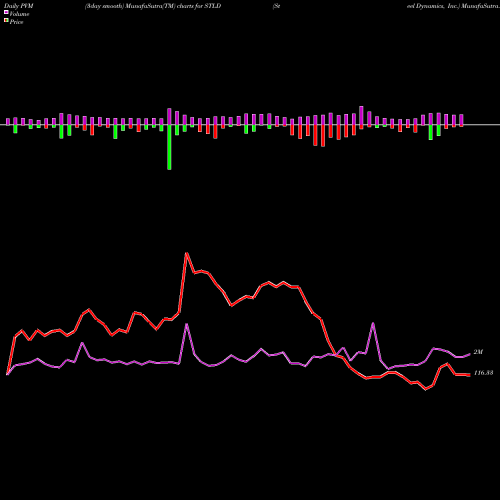Click the 116.33 price value label
500x500 pixels.
point(483,373)
